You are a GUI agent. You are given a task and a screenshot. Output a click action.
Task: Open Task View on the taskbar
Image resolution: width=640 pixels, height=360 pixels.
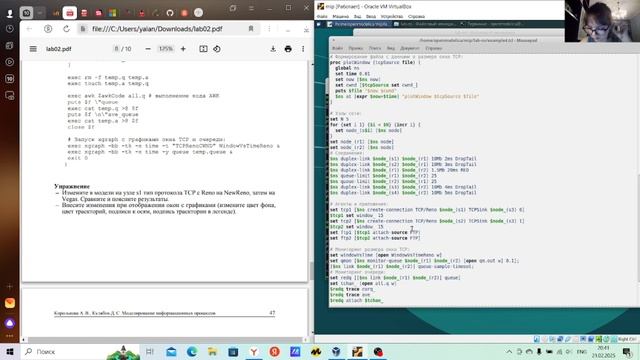[150, 351]
